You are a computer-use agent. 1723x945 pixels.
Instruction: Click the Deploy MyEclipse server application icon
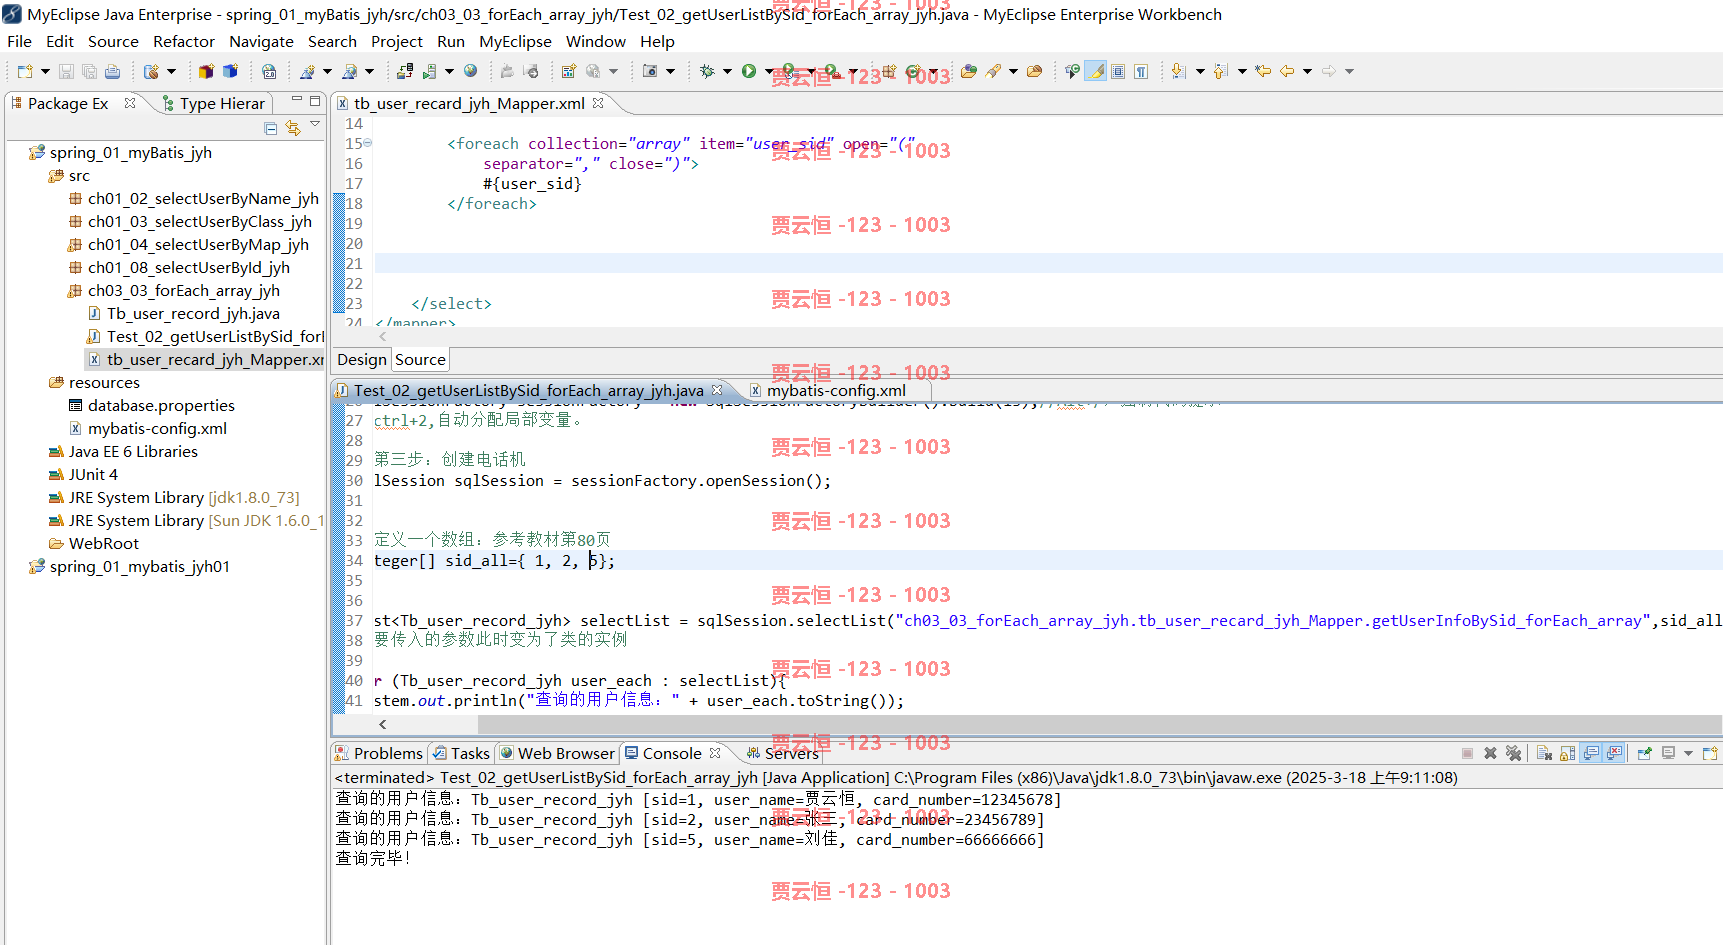[x=405, y=71]
